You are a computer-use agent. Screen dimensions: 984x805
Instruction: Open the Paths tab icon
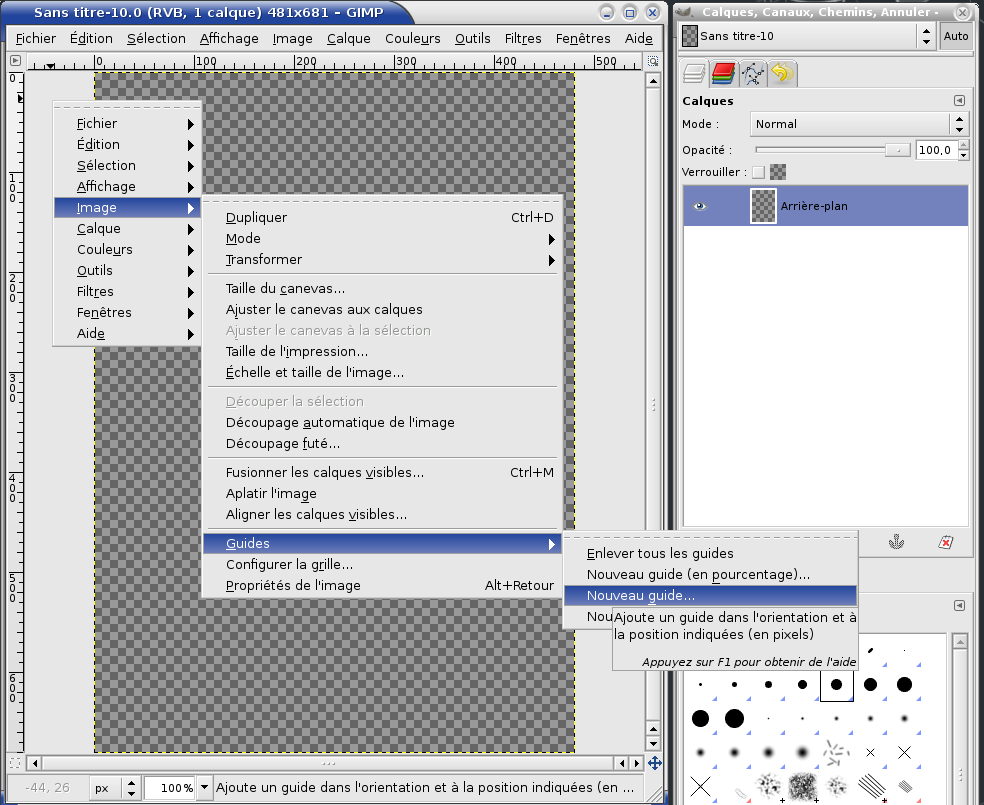tap(753, 74)
